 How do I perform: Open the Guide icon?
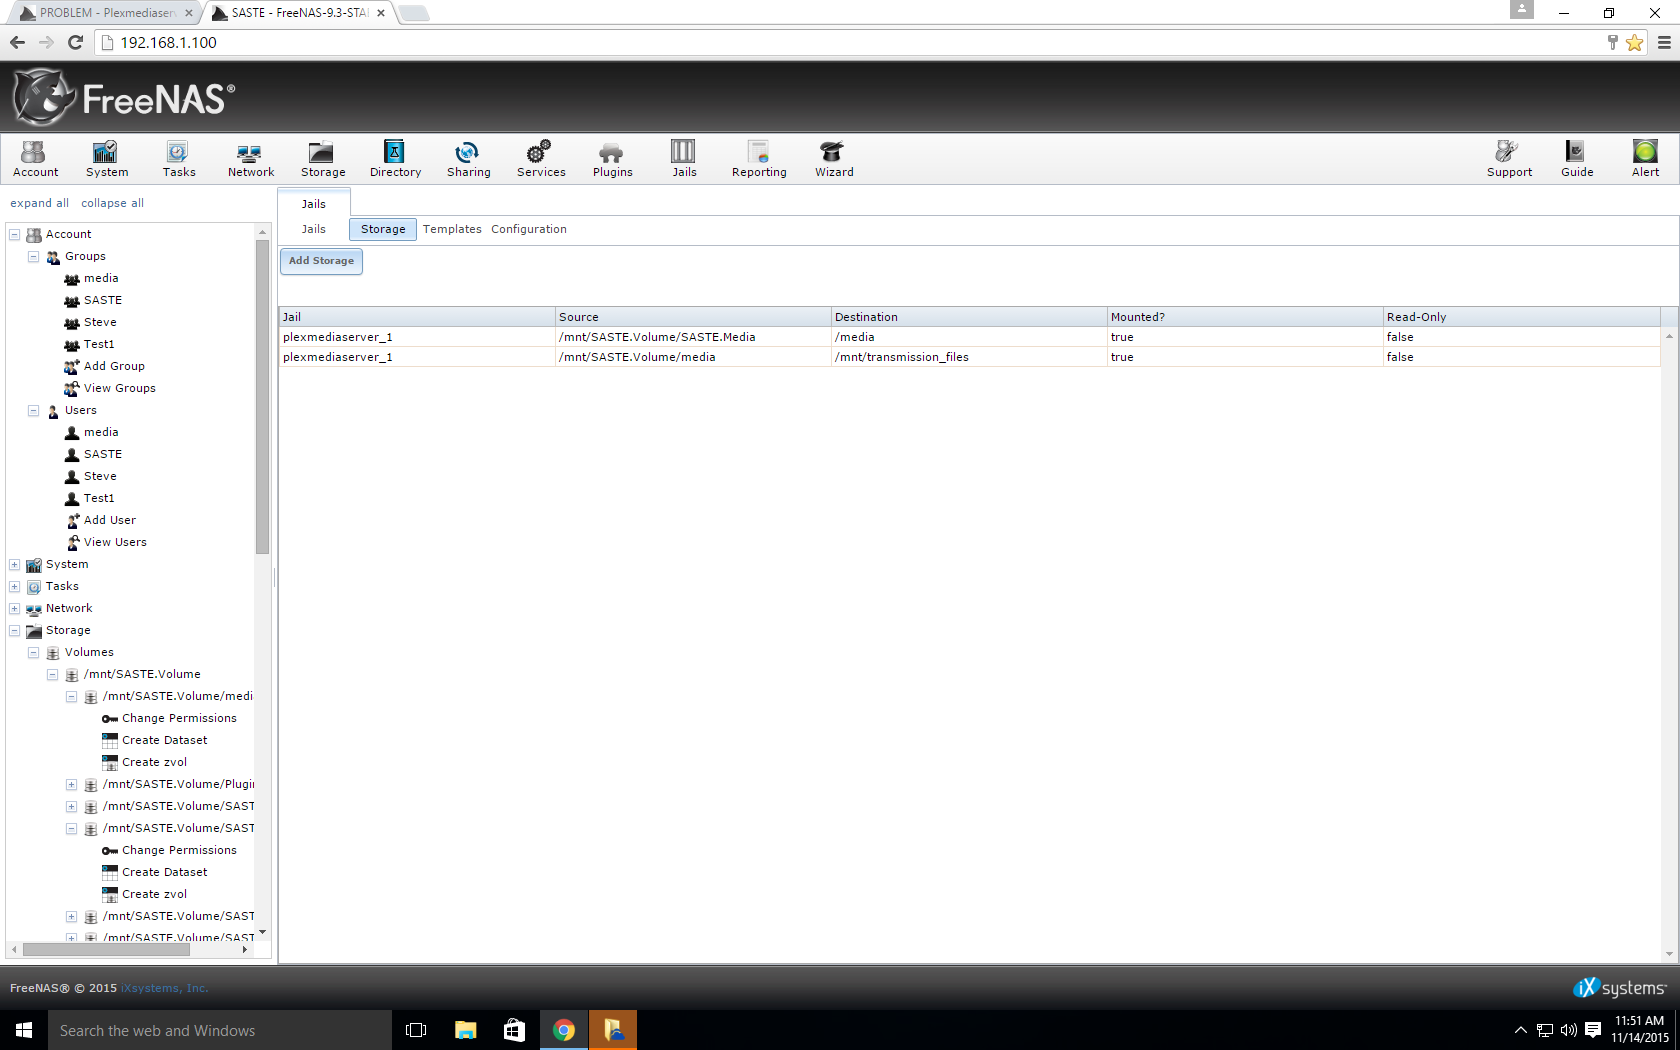point(1576,158)
